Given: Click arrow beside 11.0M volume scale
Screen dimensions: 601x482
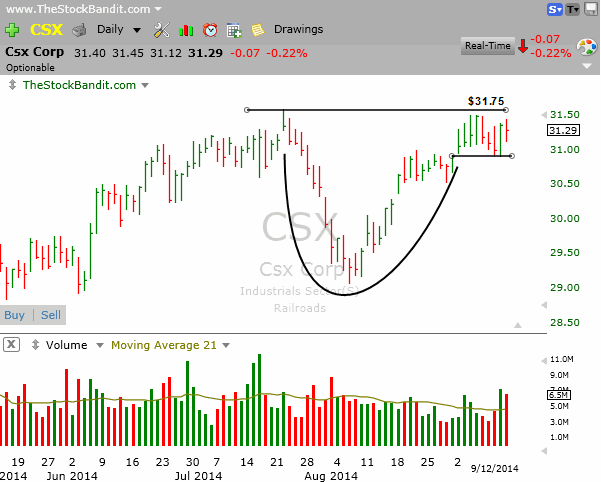Looking at the screenshot, I should 544,360.
